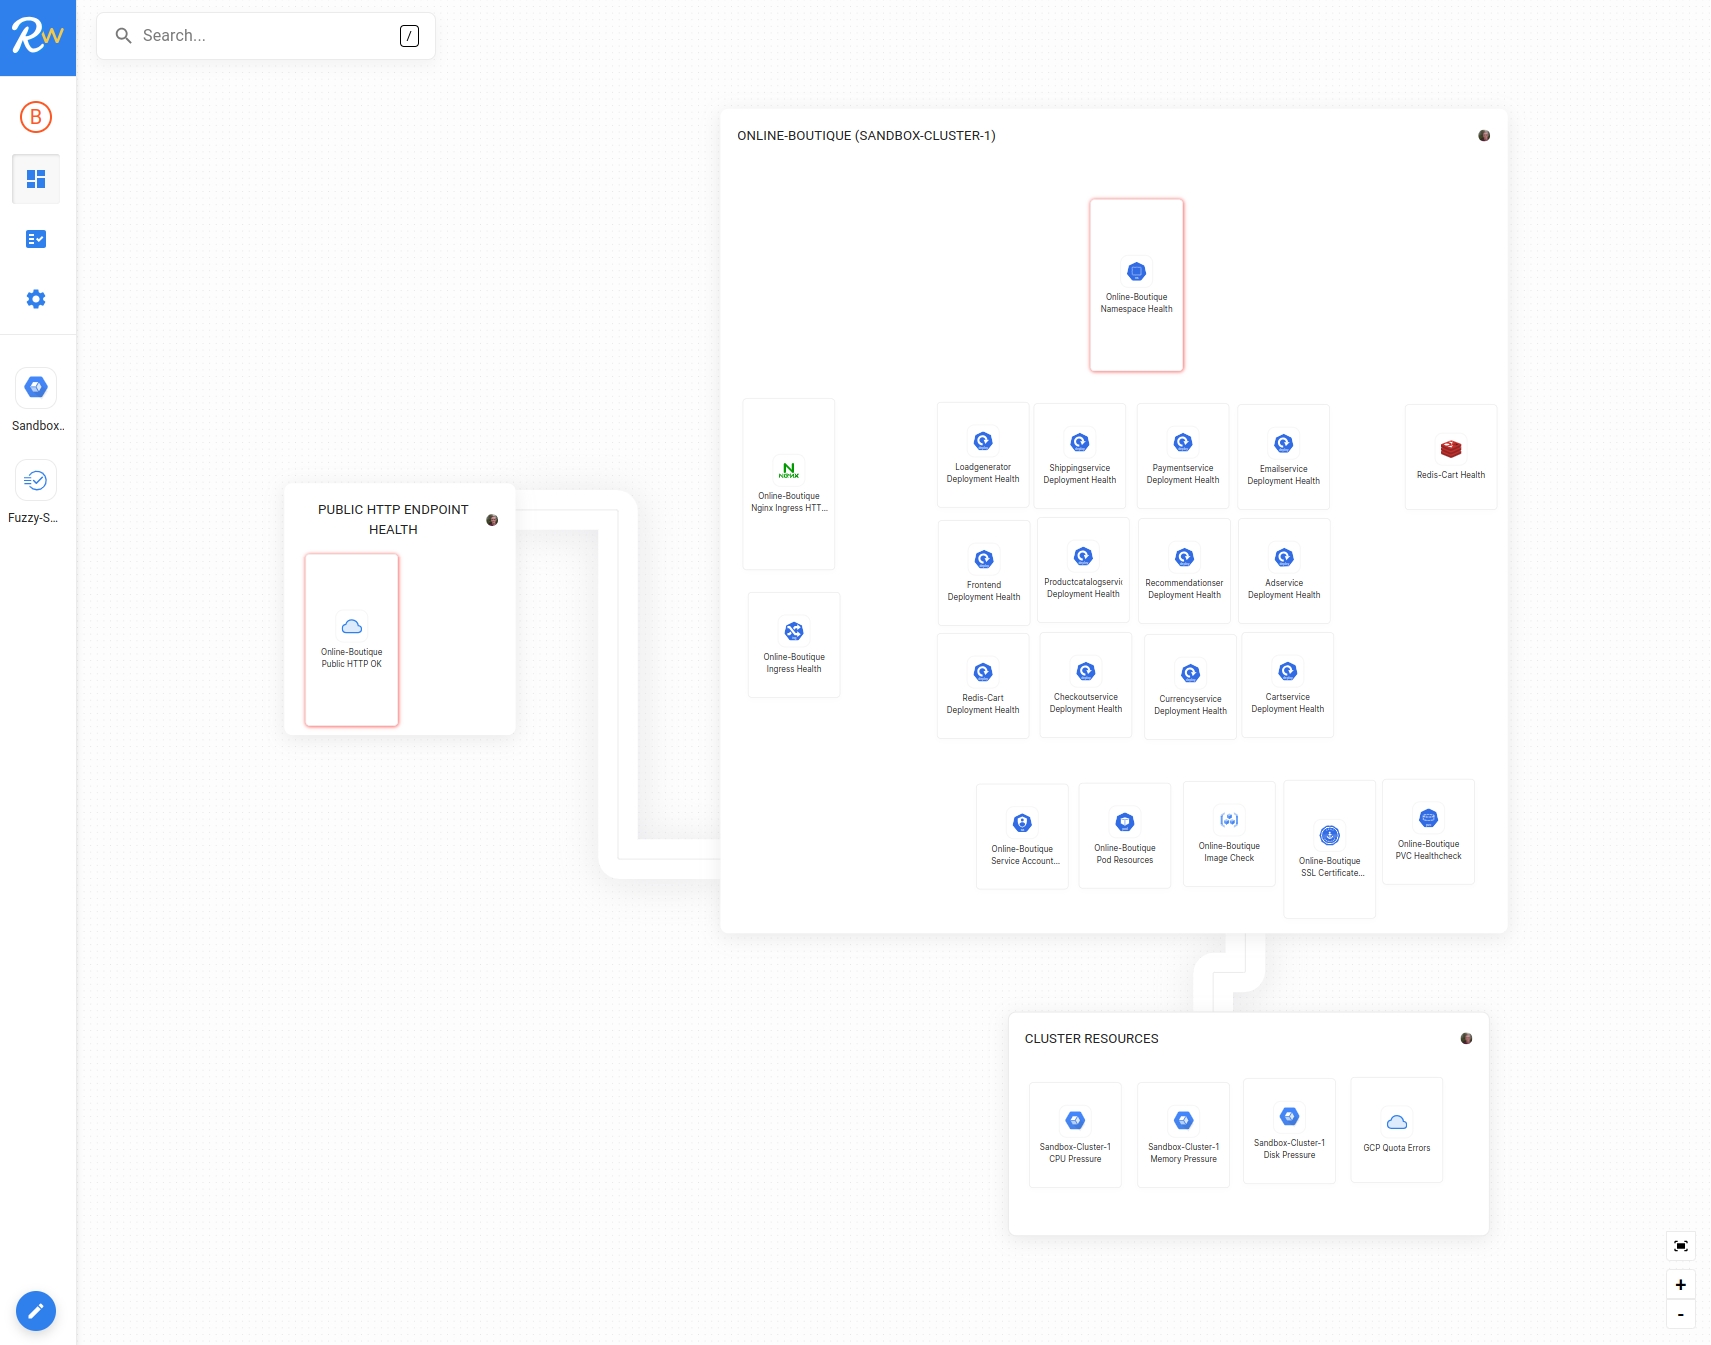The image size is (1711, 1345).
Task: Click the Public HTTP Endpoint Health status dot
Action: click(x=492, y=520)
